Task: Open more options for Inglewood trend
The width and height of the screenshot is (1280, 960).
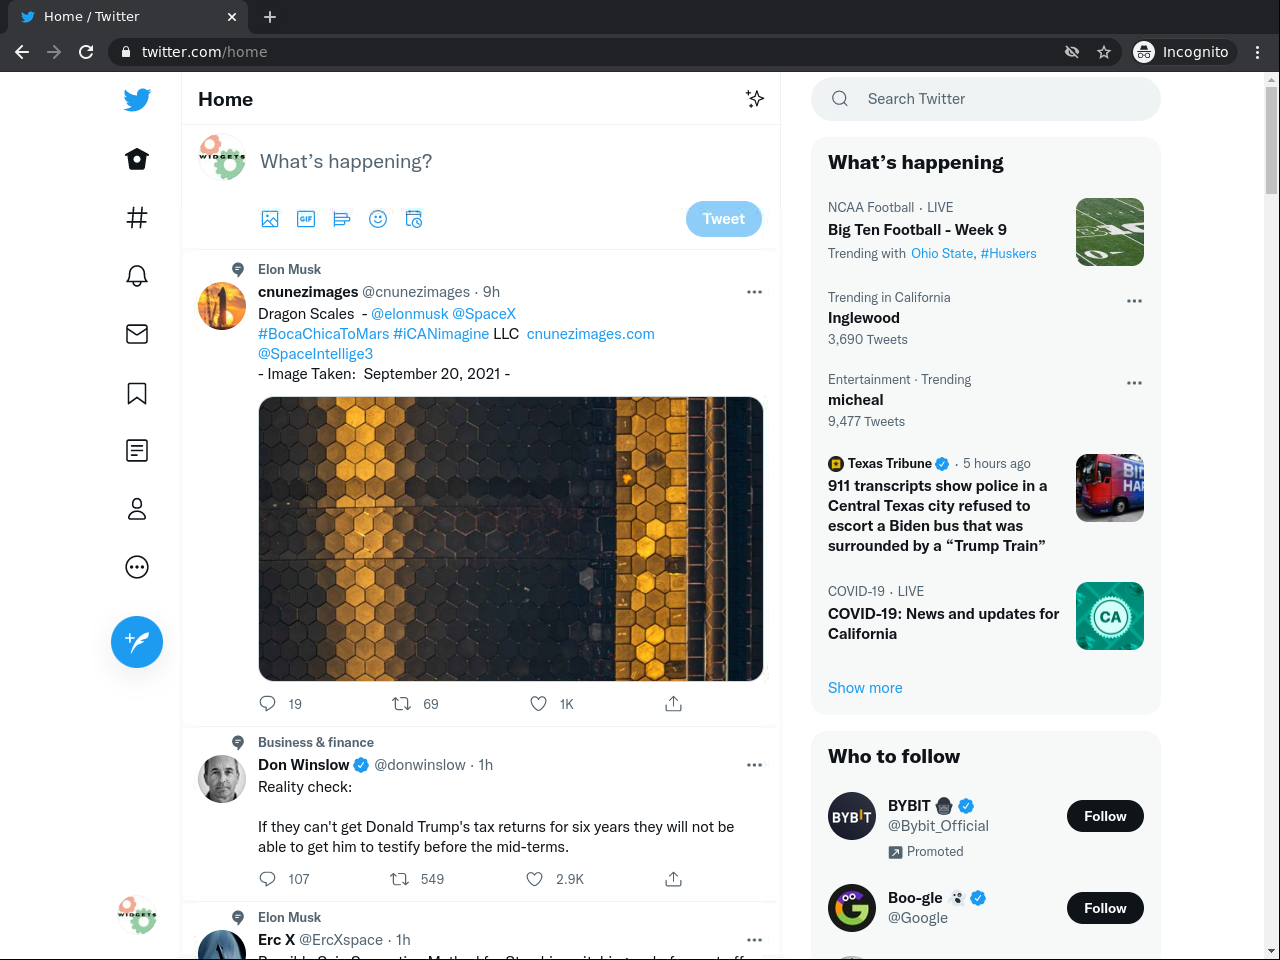Action: pyautogui.click(x=1134, y=301)
